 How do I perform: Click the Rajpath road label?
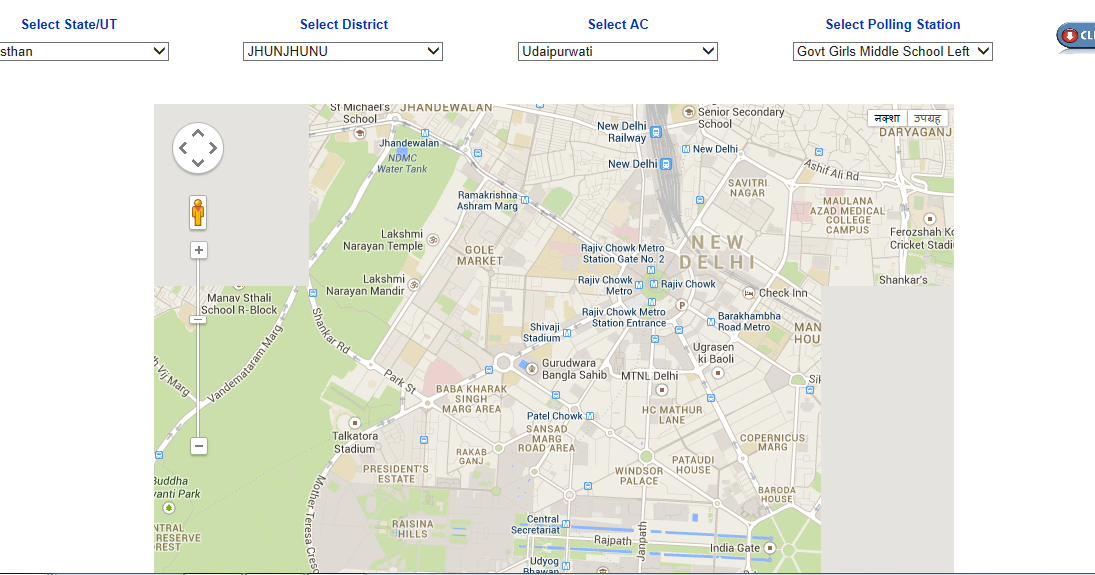pos(612,540)
